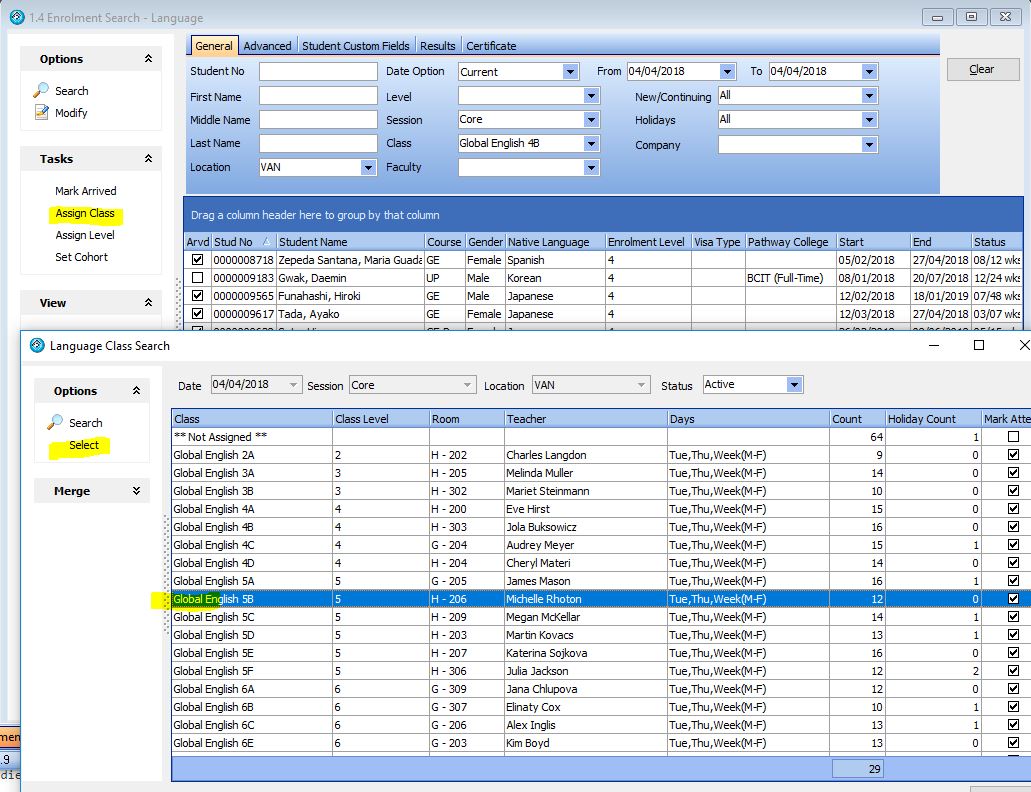
Task: Check Arvd box for Gwak, Daemin
Action: [x=197, y=278]
